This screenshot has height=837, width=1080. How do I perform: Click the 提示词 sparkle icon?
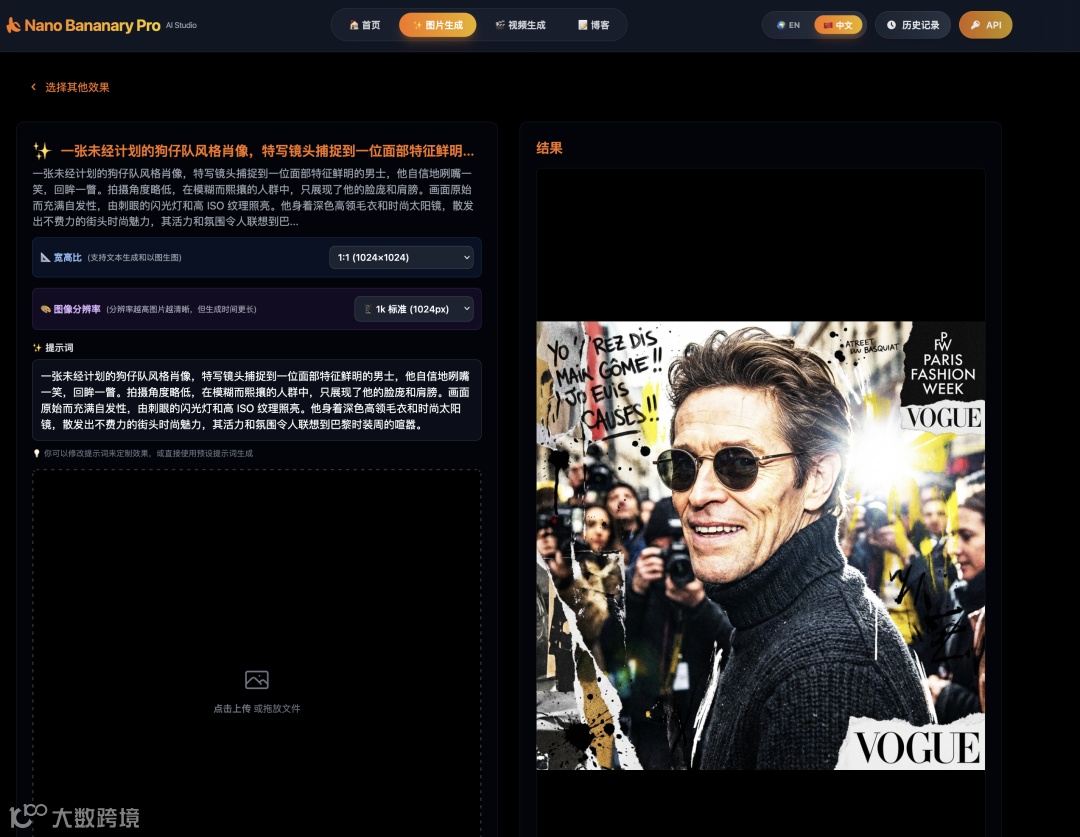[x=37, y=348]
